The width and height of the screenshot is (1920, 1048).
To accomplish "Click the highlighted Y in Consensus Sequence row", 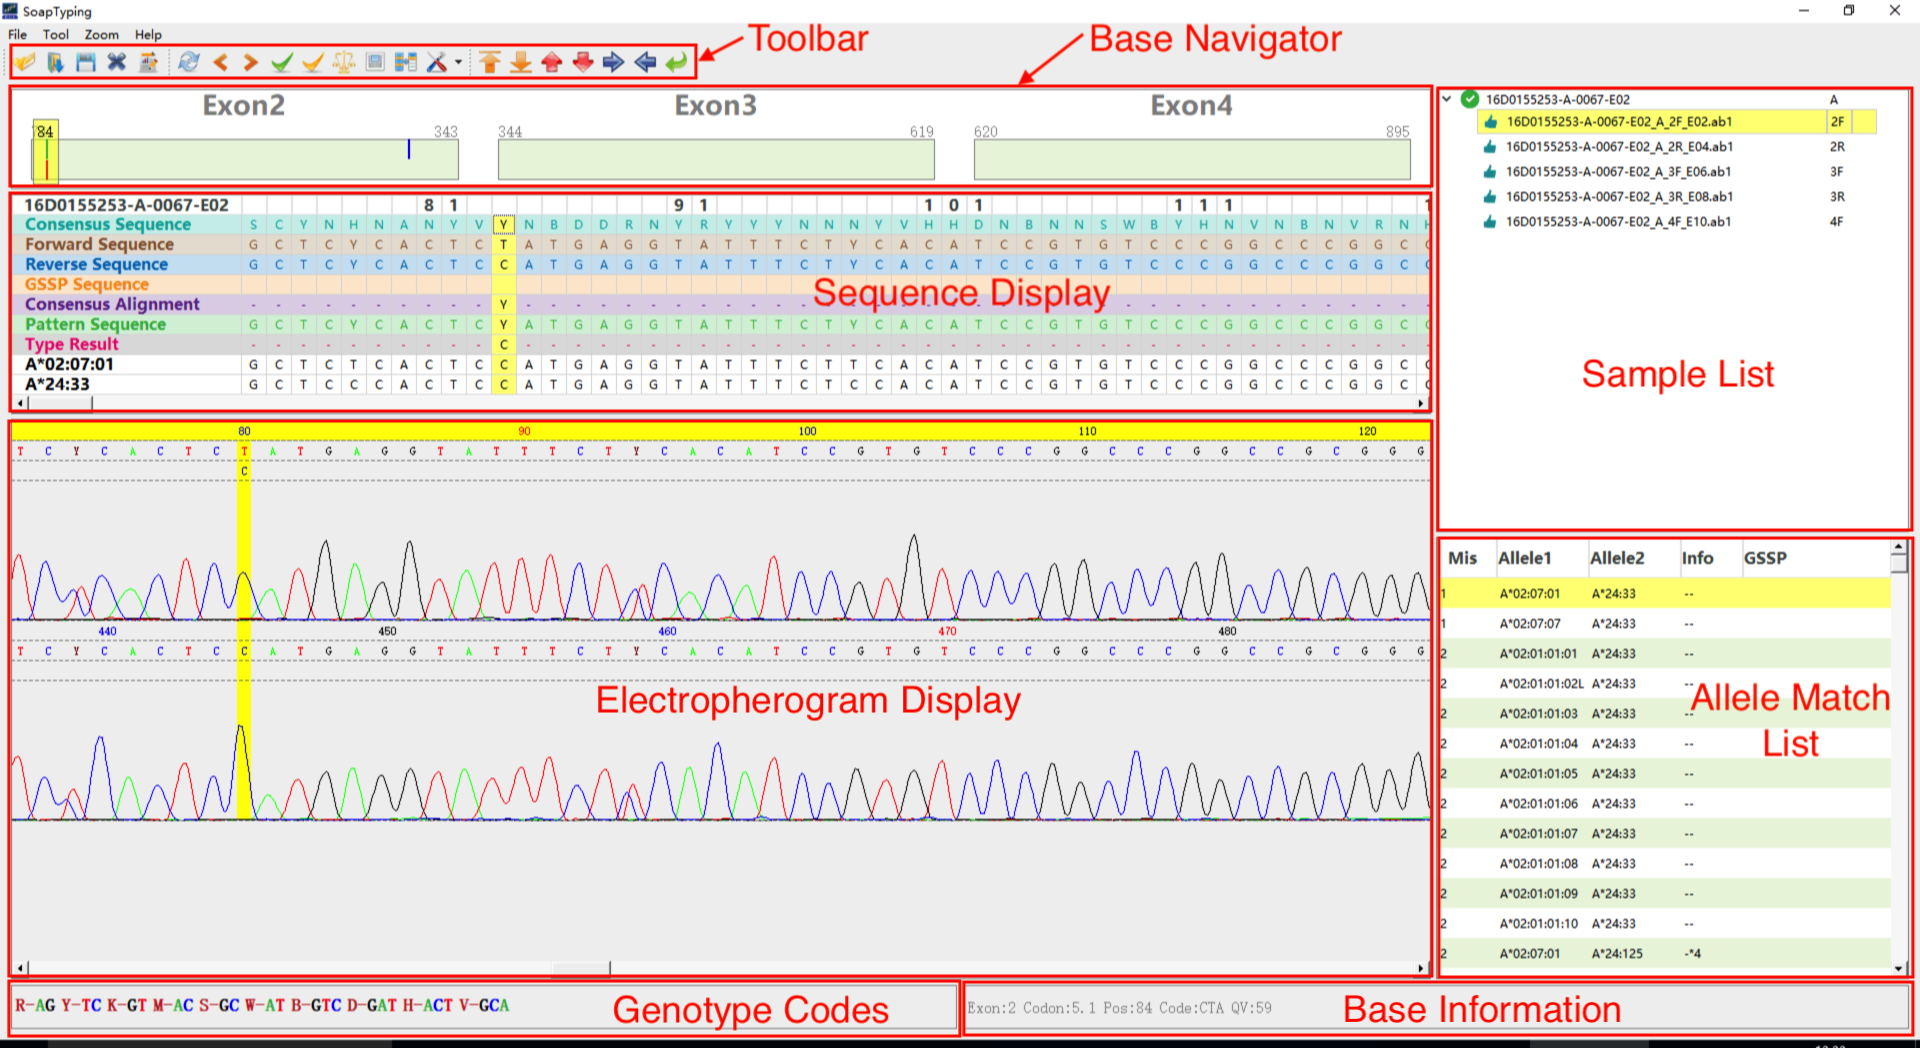I will coord(503,225).
